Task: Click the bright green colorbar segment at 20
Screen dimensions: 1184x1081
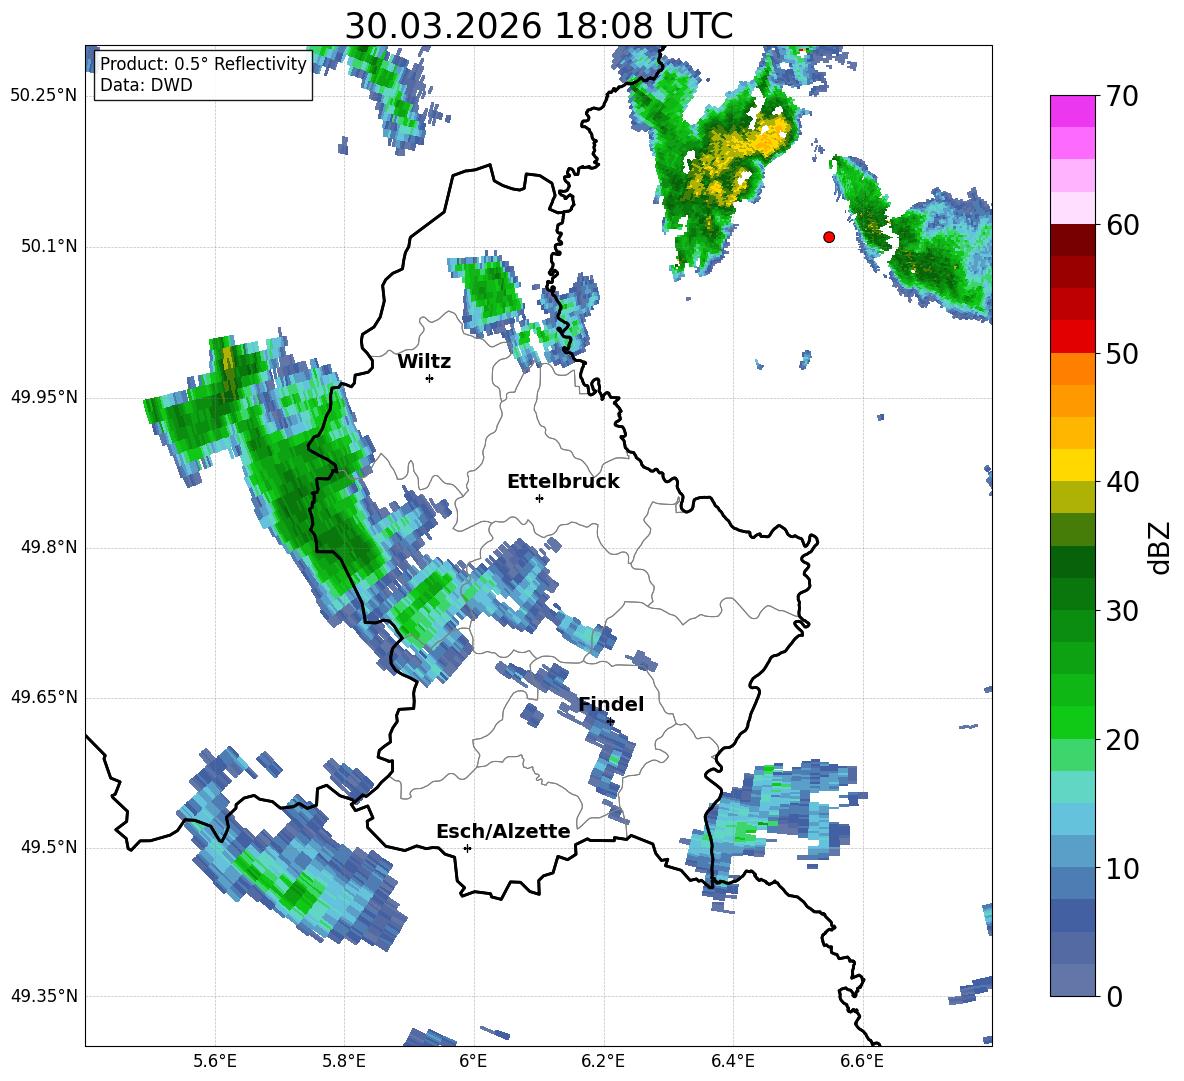Action: point(1072,722)
